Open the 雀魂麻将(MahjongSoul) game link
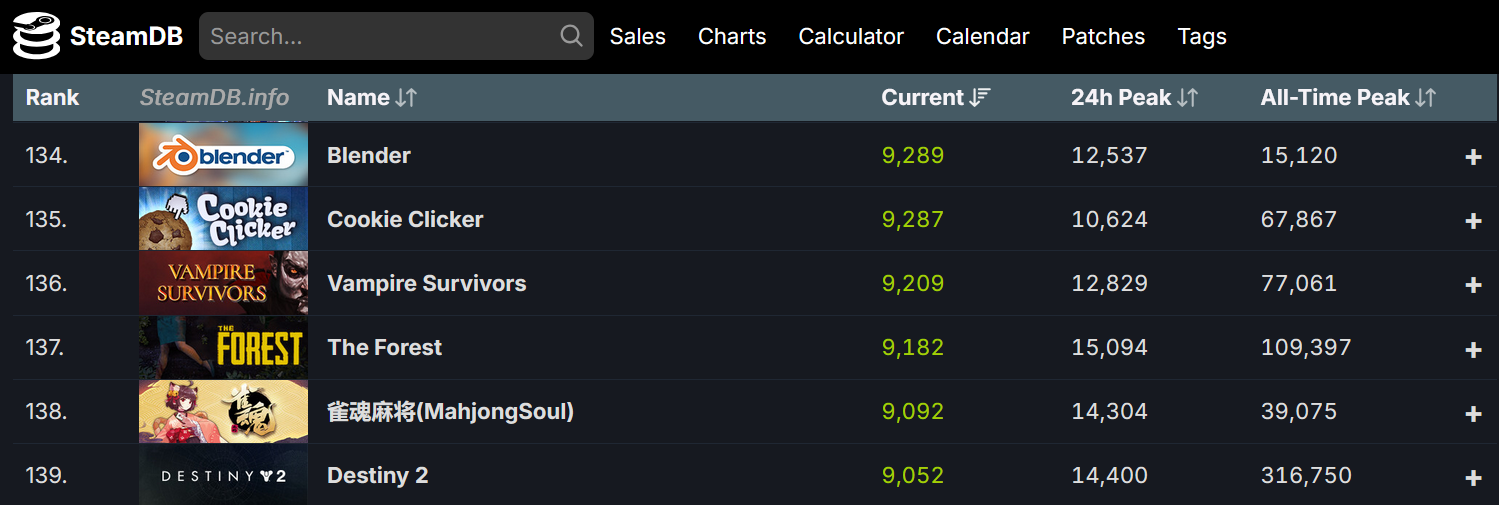 pos(451,411)
